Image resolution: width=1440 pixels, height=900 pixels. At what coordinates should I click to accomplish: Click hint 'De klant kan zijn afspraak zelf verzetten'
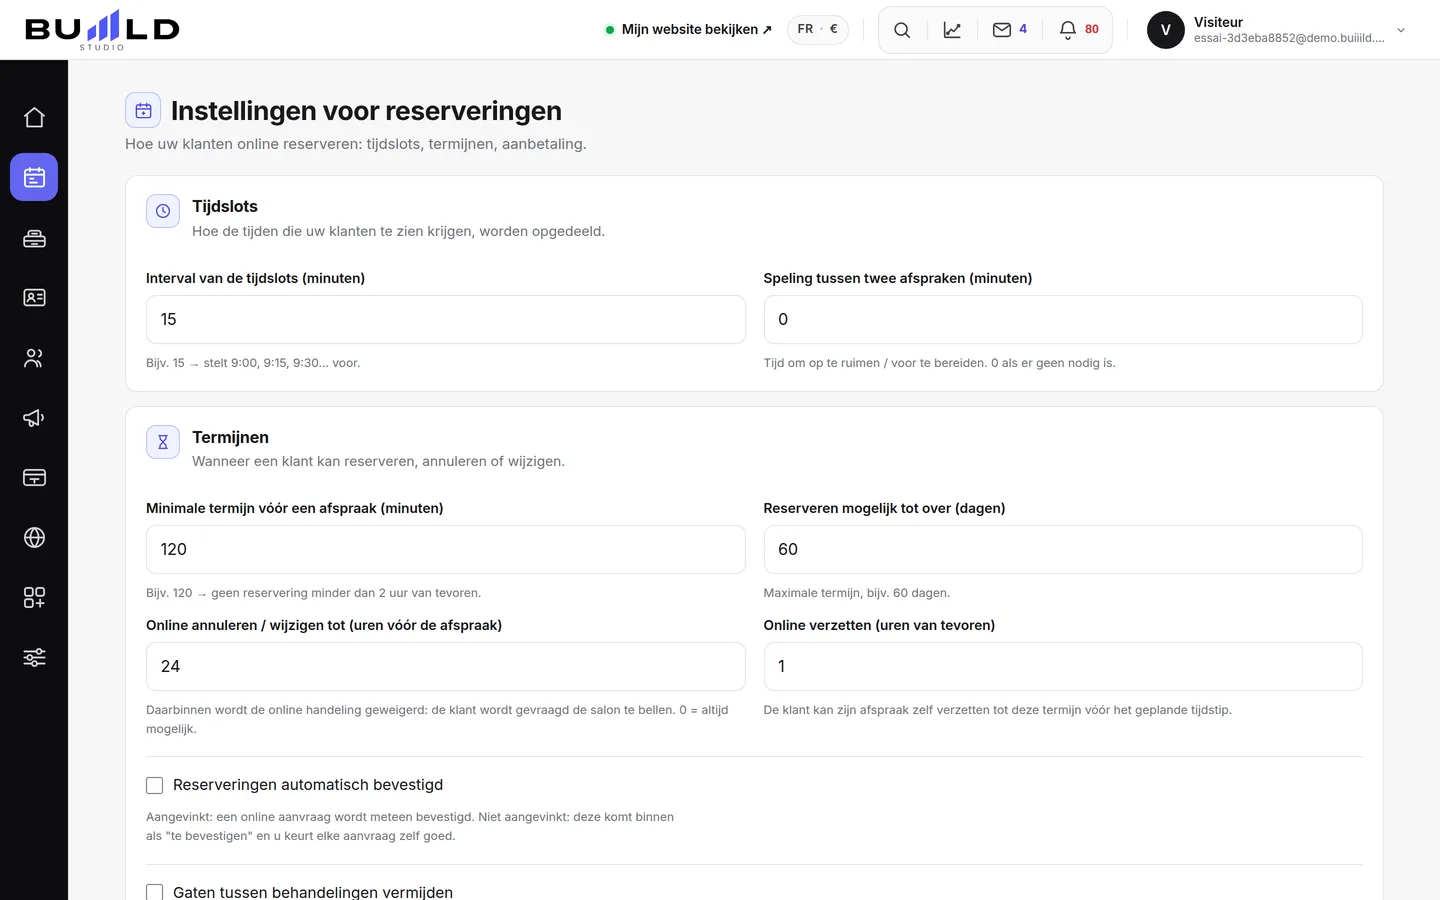pyautogui.click(x=997, y=710)
